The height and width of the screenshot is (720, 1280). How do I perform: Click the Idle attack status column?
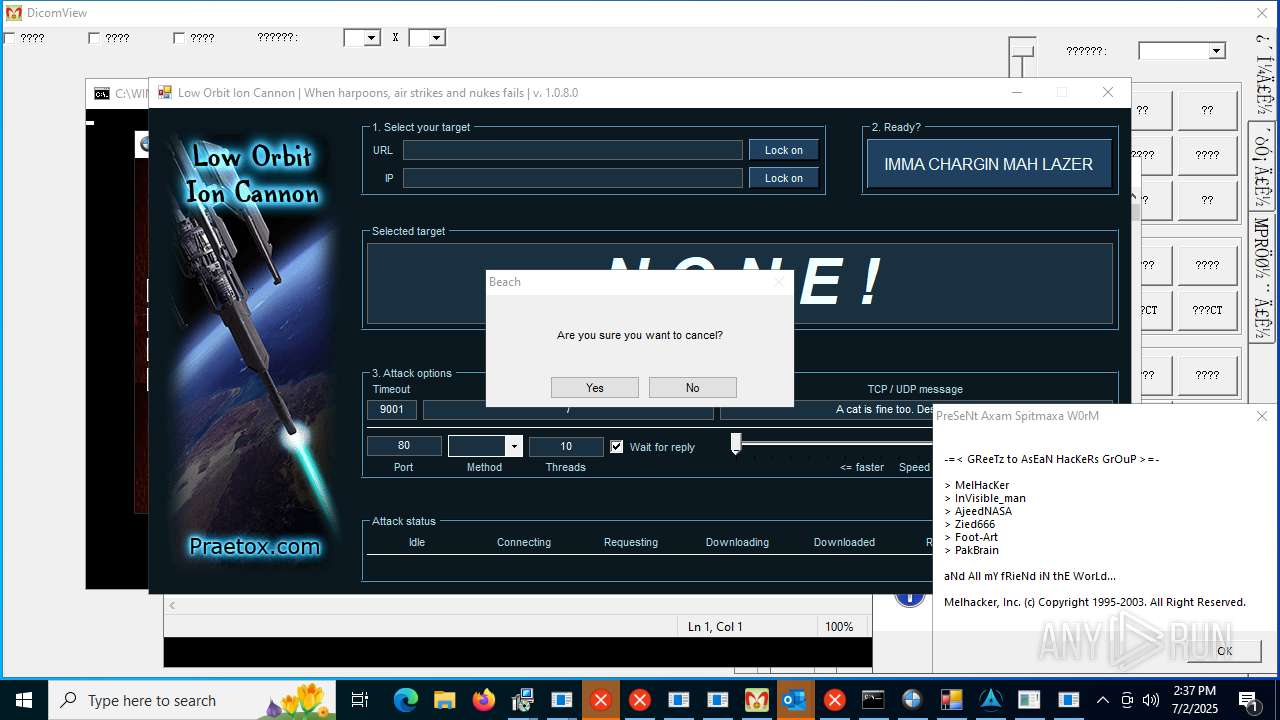click(417, 542)
